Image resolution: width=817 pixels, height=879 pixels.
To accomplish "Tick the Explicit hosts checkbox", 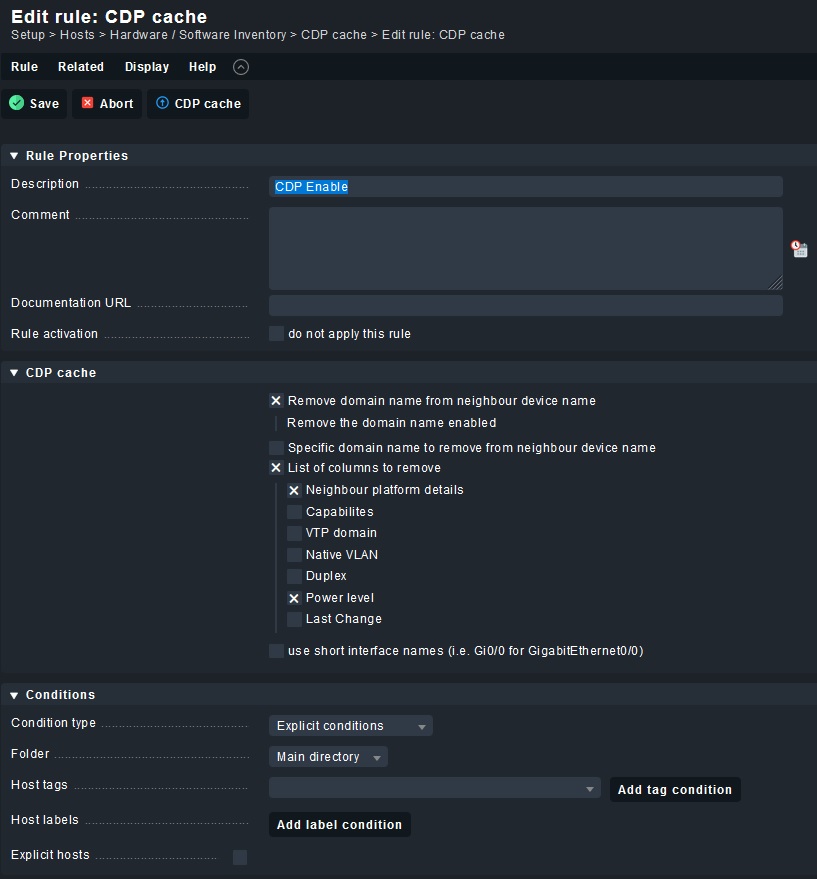I will (240, 856).
